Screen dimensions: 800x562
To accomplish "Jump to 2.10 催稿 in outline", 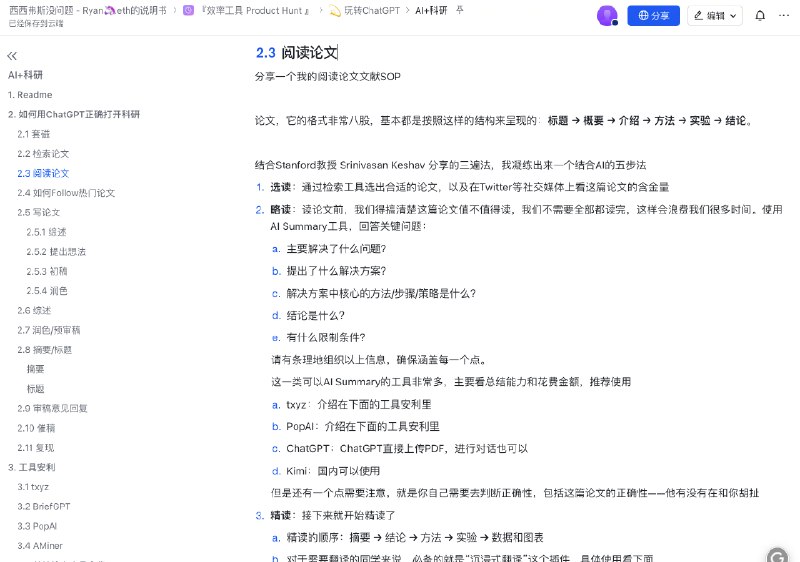I will click(36, 428).
